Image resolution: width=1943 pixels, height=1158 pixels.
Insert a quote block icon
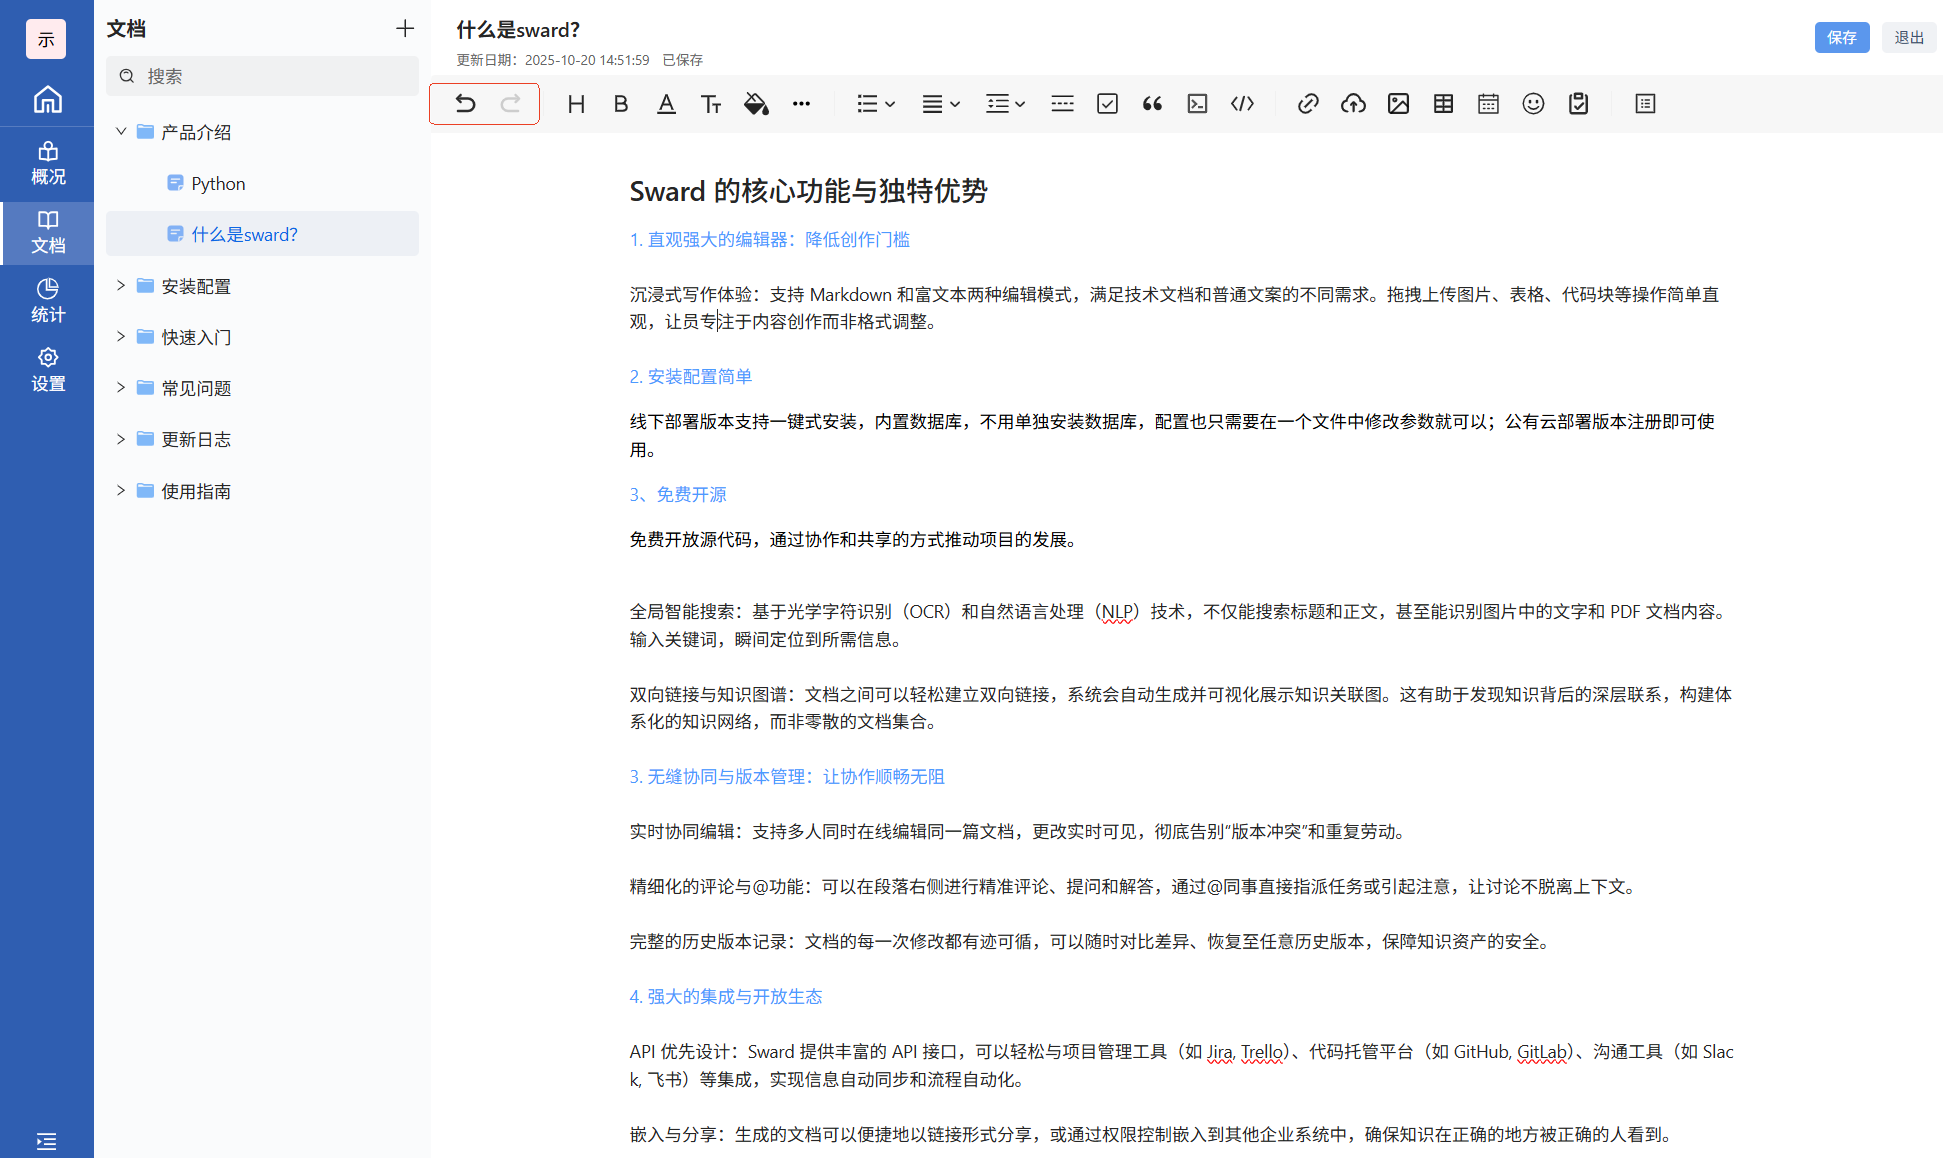[x=1152, y=104]
